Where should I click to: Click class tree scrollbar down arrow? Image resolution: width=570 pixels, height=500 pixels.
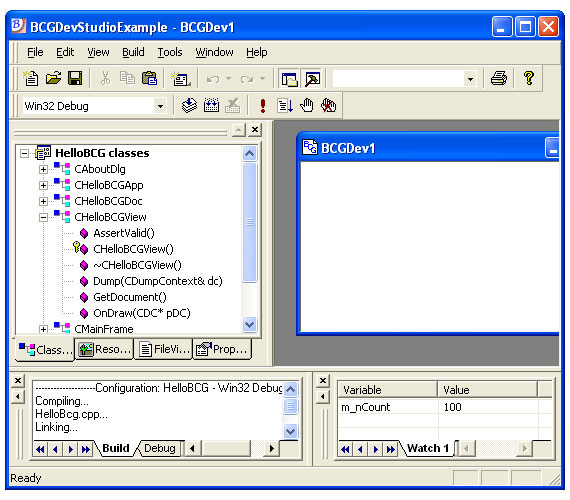249,324
